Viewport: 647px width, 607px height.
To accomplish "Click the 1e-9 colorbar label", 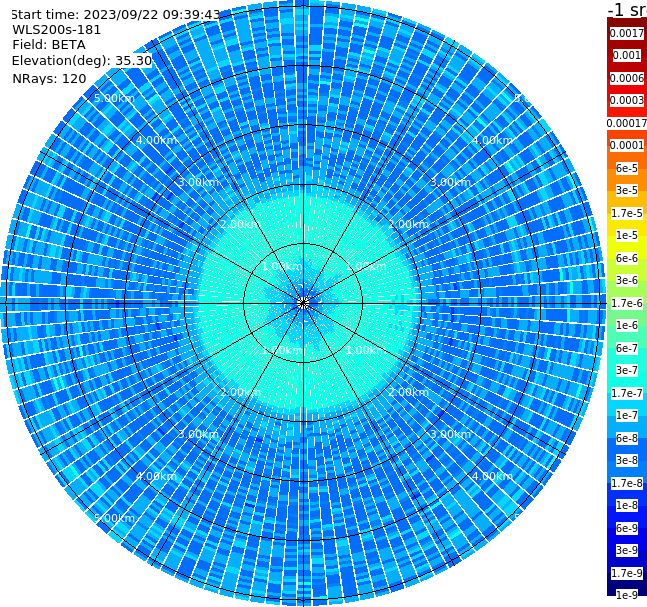I will pyautogui.click(x=627, y=595).
